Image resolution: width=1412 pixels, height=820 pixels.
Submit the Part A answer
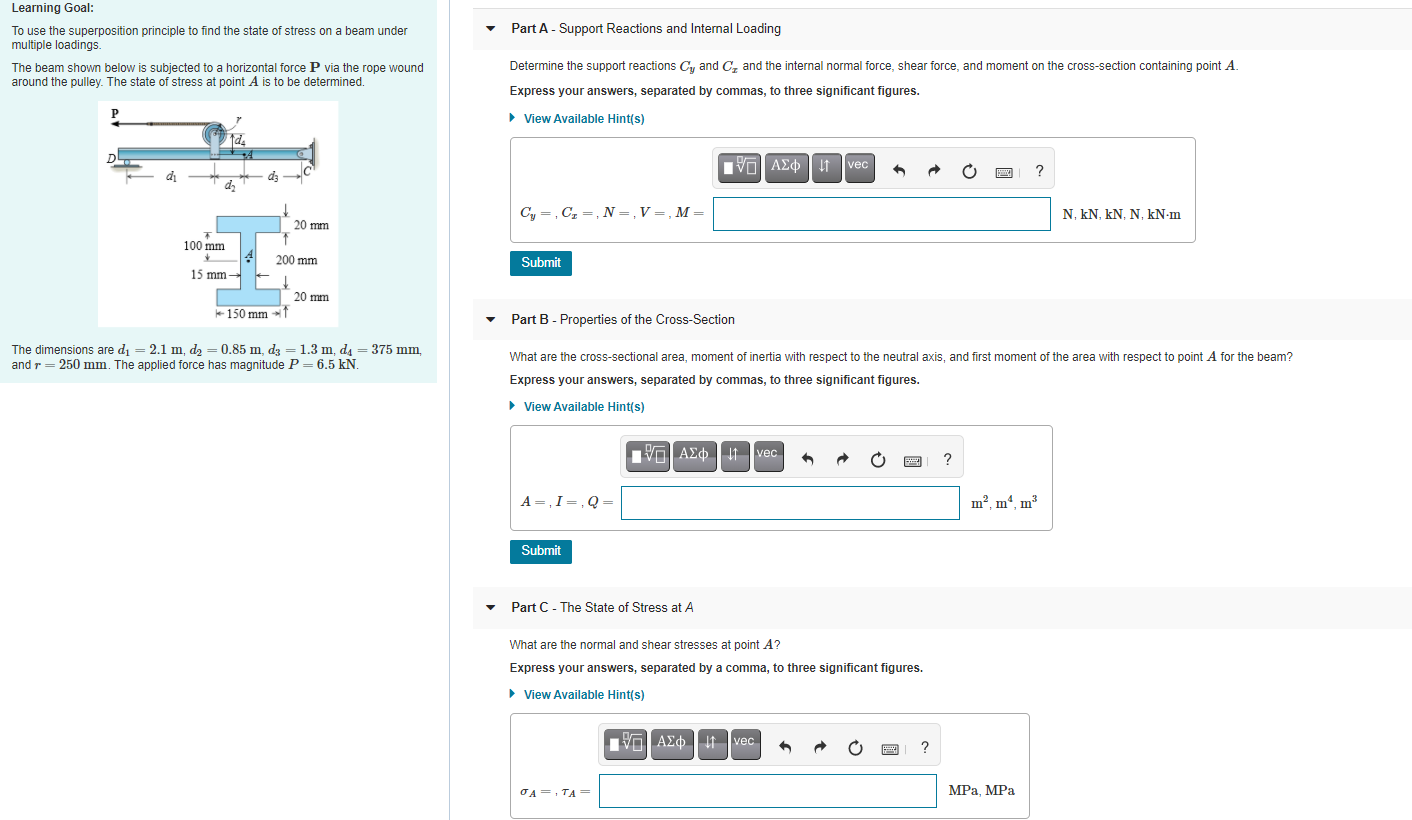[540, 262]
